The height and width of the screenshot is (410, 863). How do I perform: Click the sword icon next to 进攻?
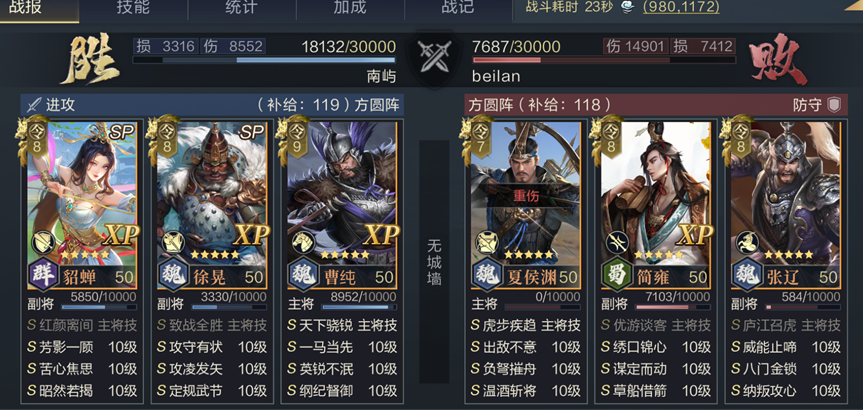pos(34,105)
